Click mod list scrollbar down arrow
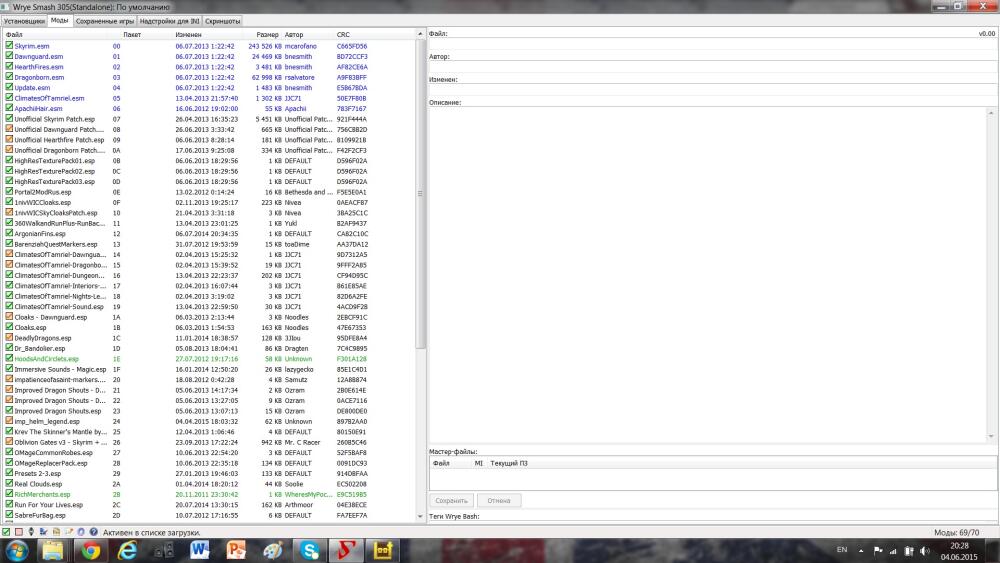 coord(420,516)
